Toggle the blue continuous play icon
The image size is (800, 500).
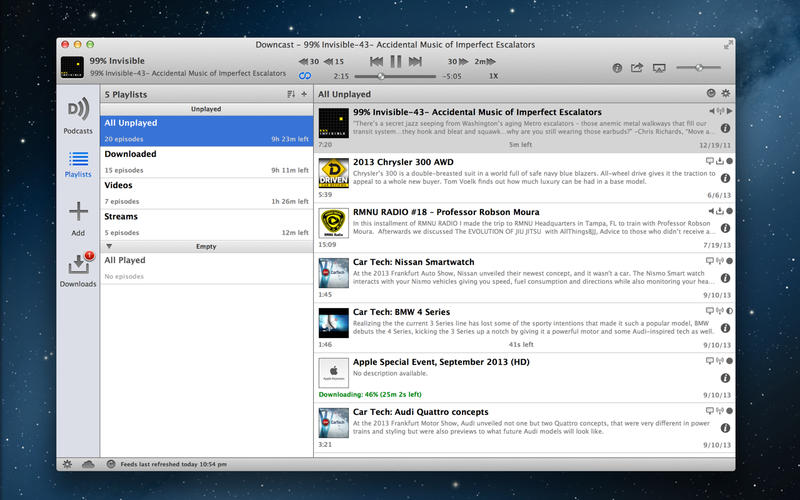305,76
